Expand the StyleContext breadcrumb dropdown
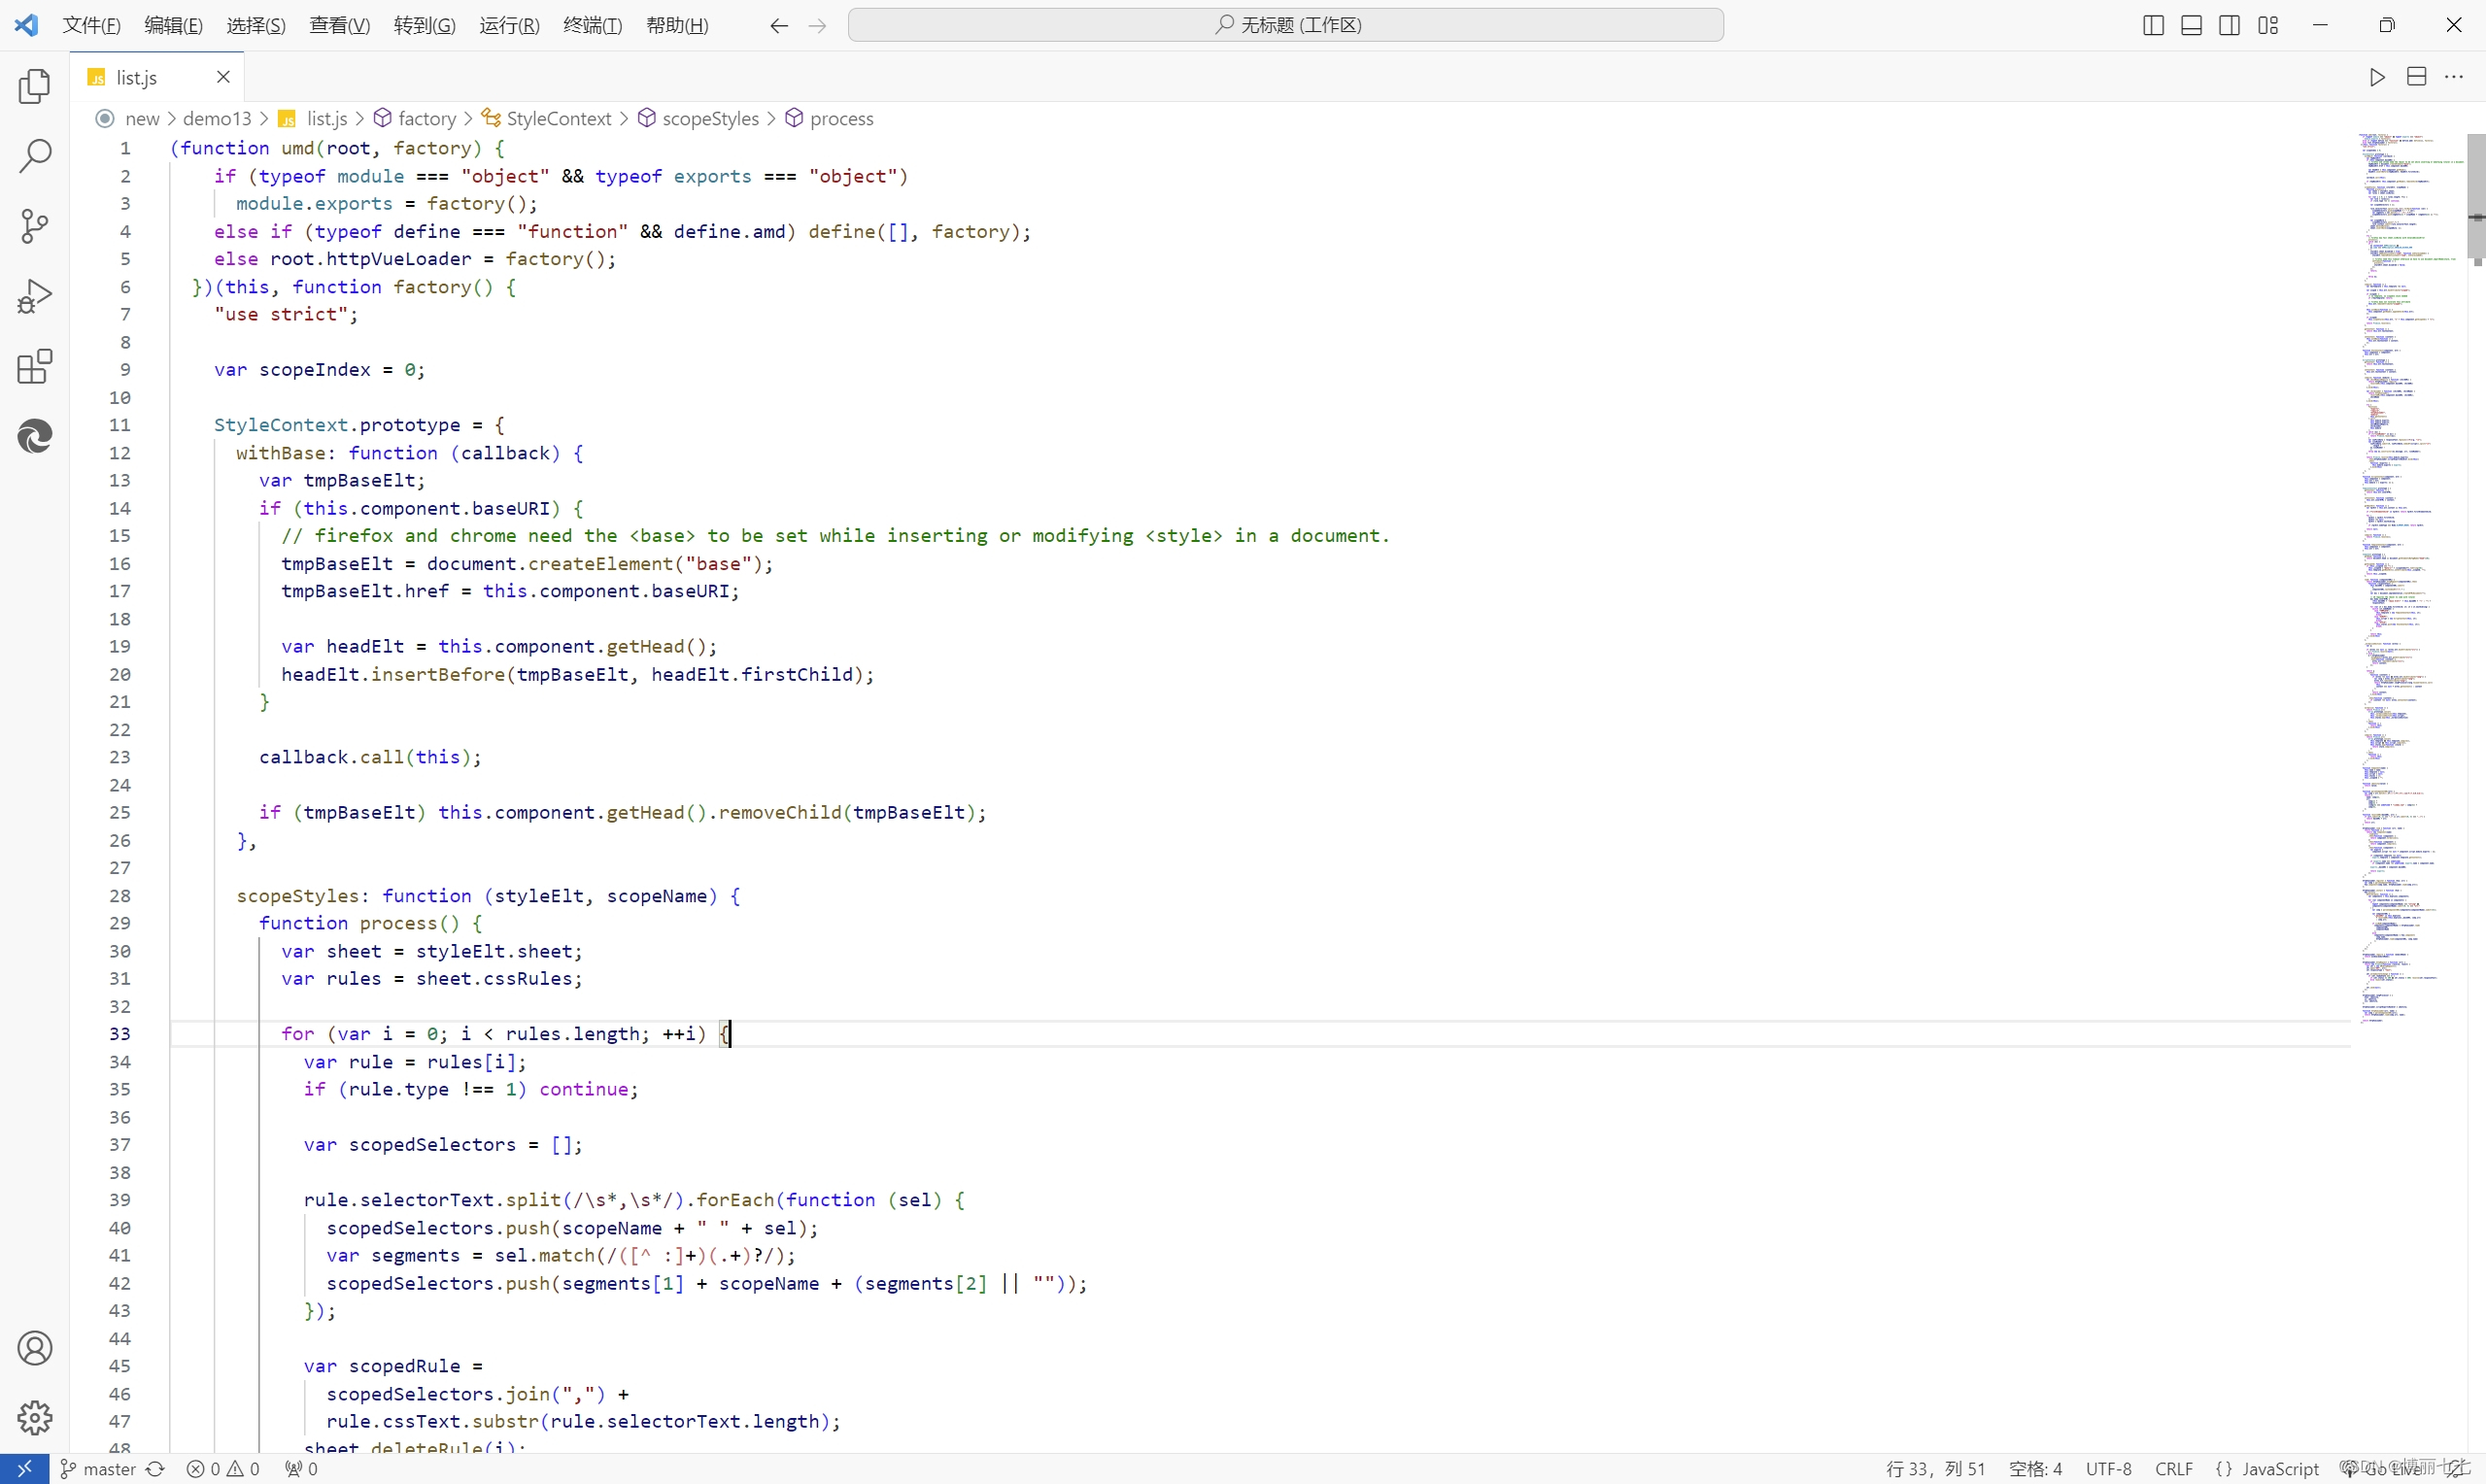The height and width of the screenshot is (1484, 2486). 558,119
